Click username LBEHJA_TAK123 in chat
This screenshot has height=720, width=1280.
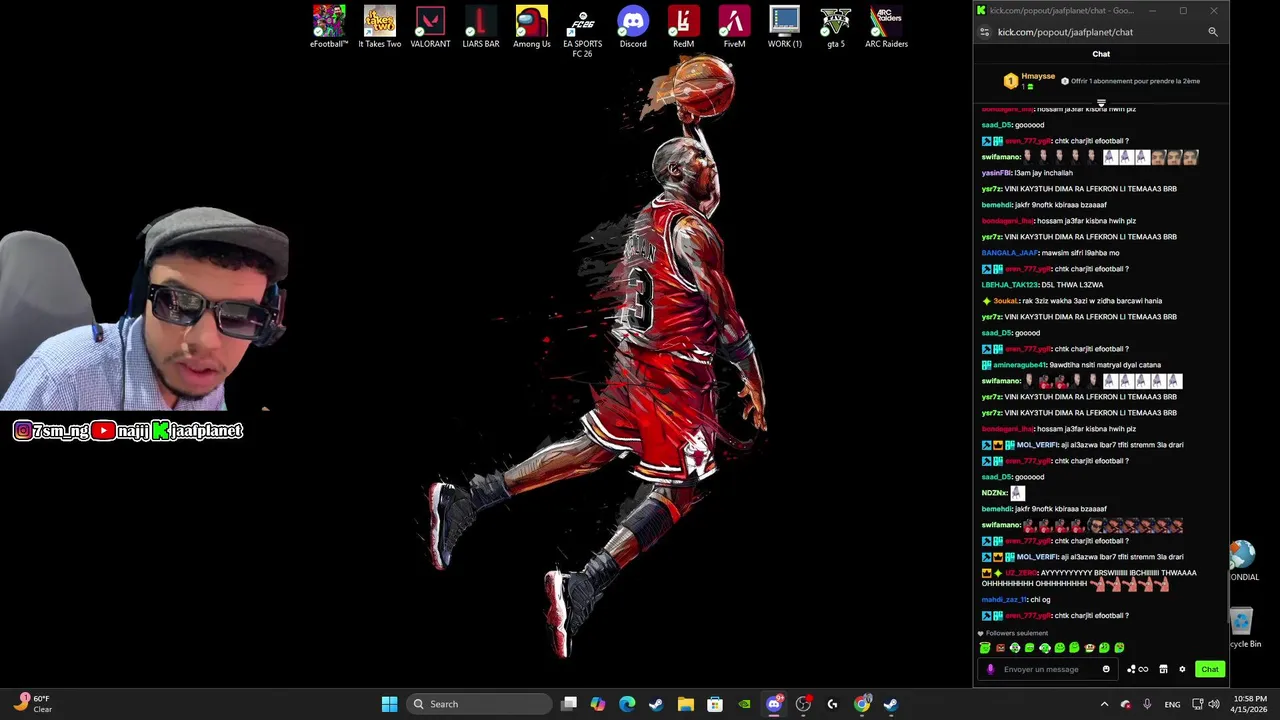pos(1010,285)
